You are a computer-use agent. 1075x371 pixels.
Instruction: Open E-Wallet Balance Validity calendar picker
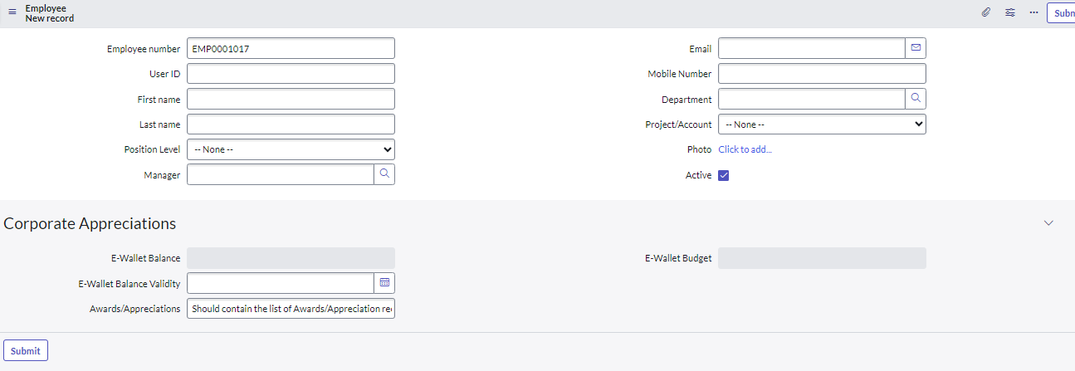(x=385, y=283)
